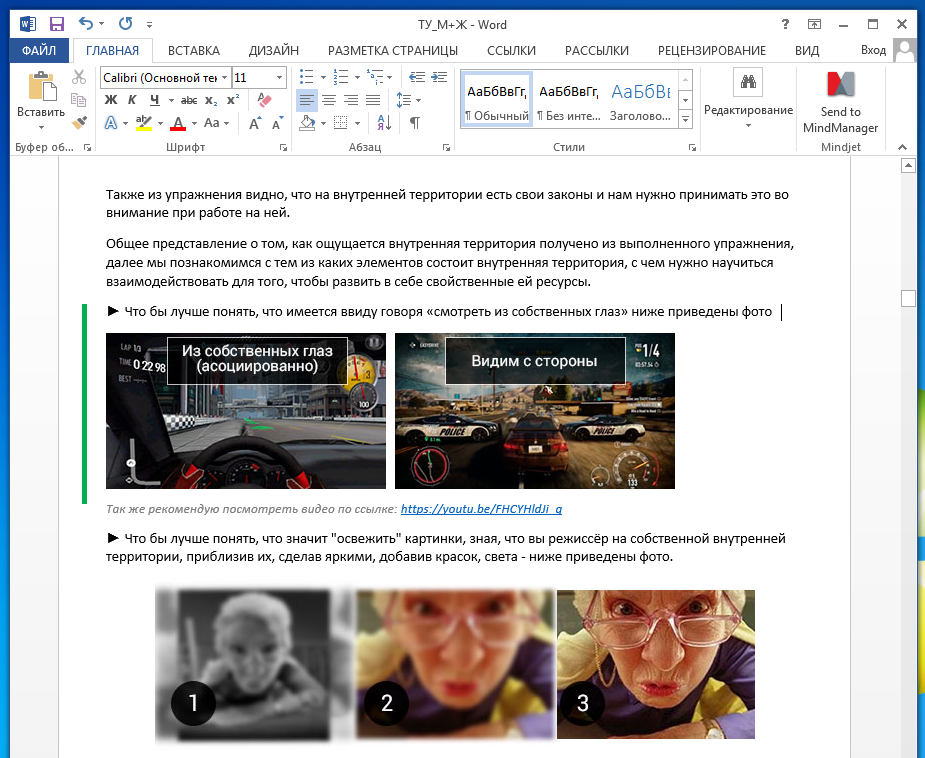Toggle superscript formatting
This screenshot has height=758, width=925.
[233, 100]
